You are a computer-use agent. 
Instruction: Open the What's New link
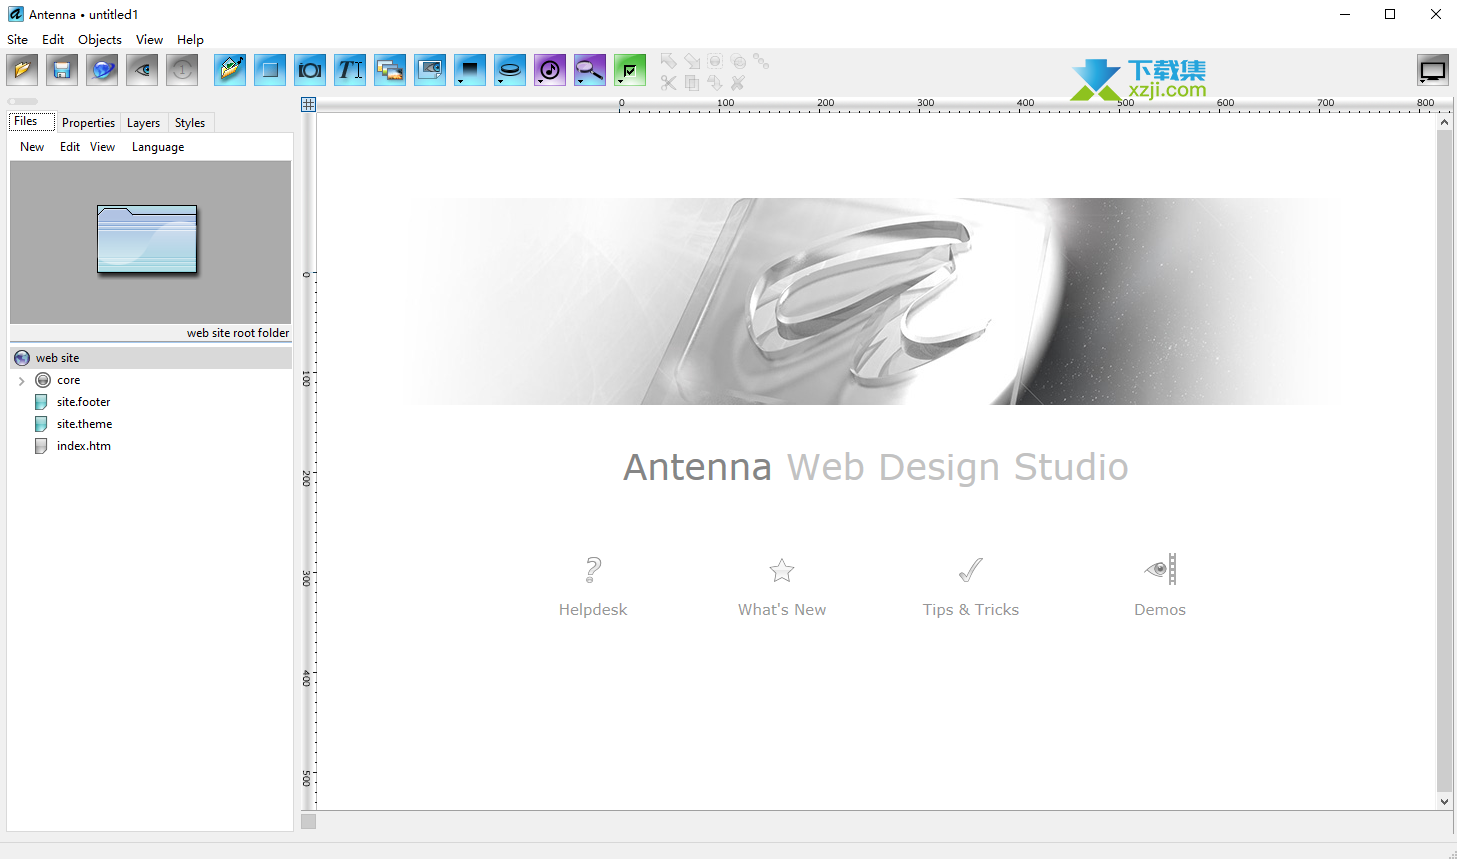[782, 610]
